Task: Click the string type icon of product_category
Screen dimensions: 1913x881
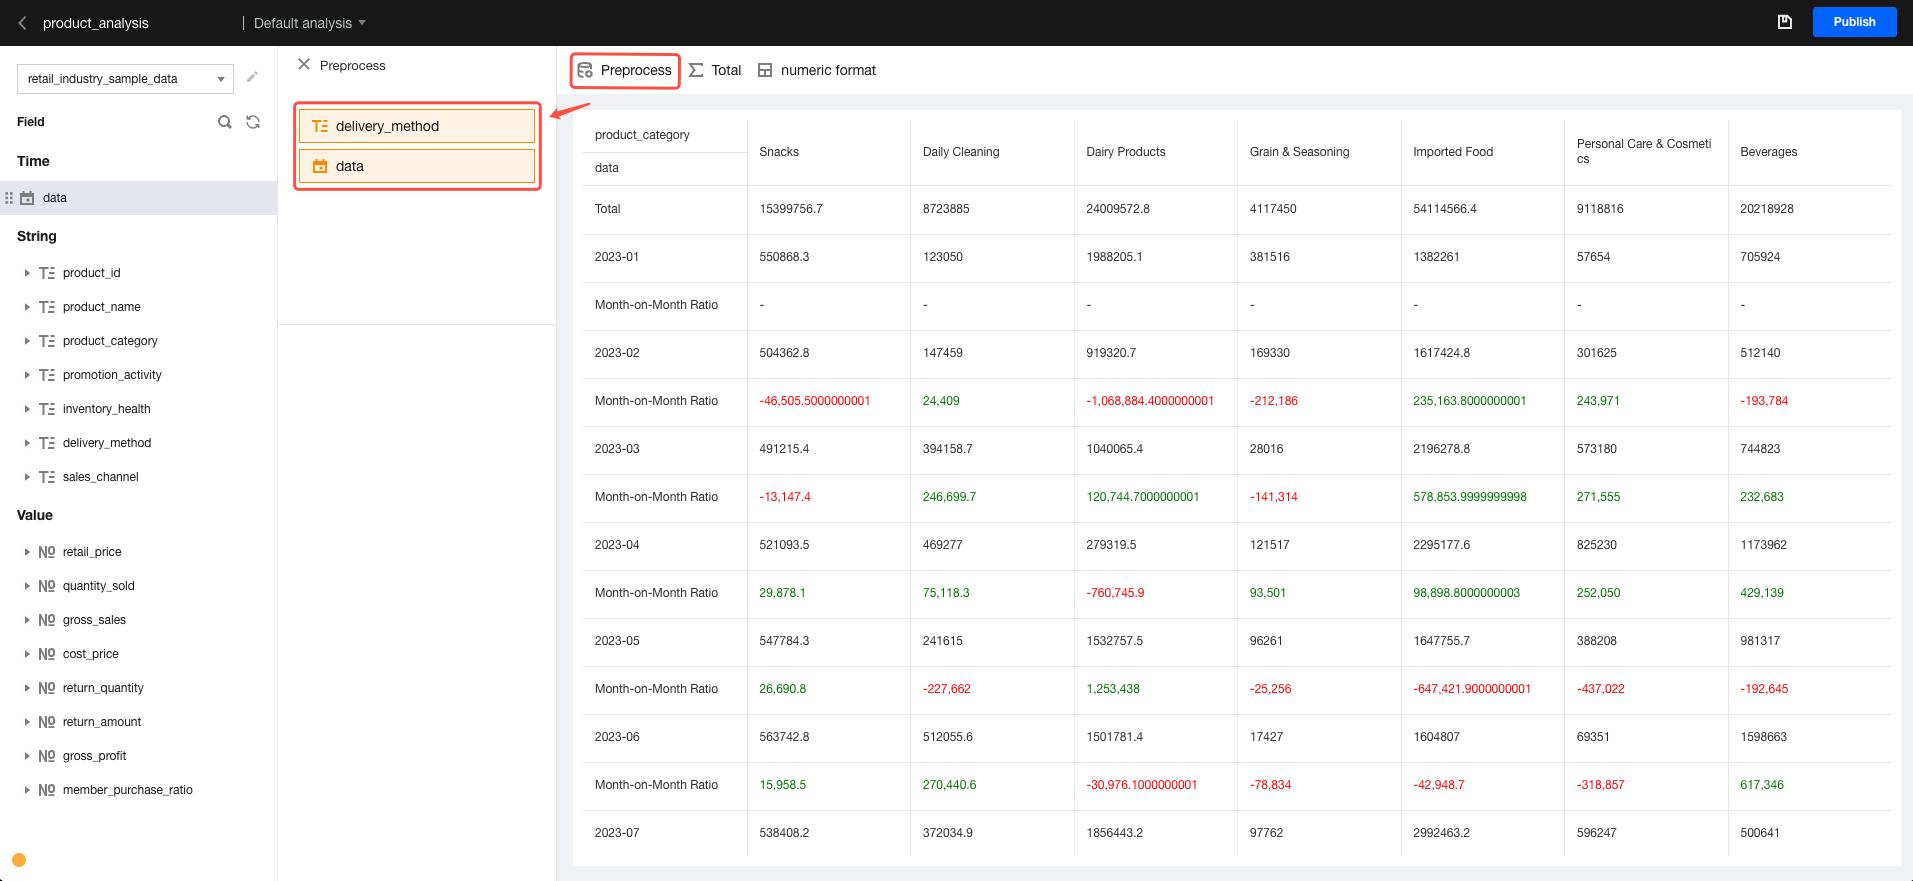Action: click(47, 341)
